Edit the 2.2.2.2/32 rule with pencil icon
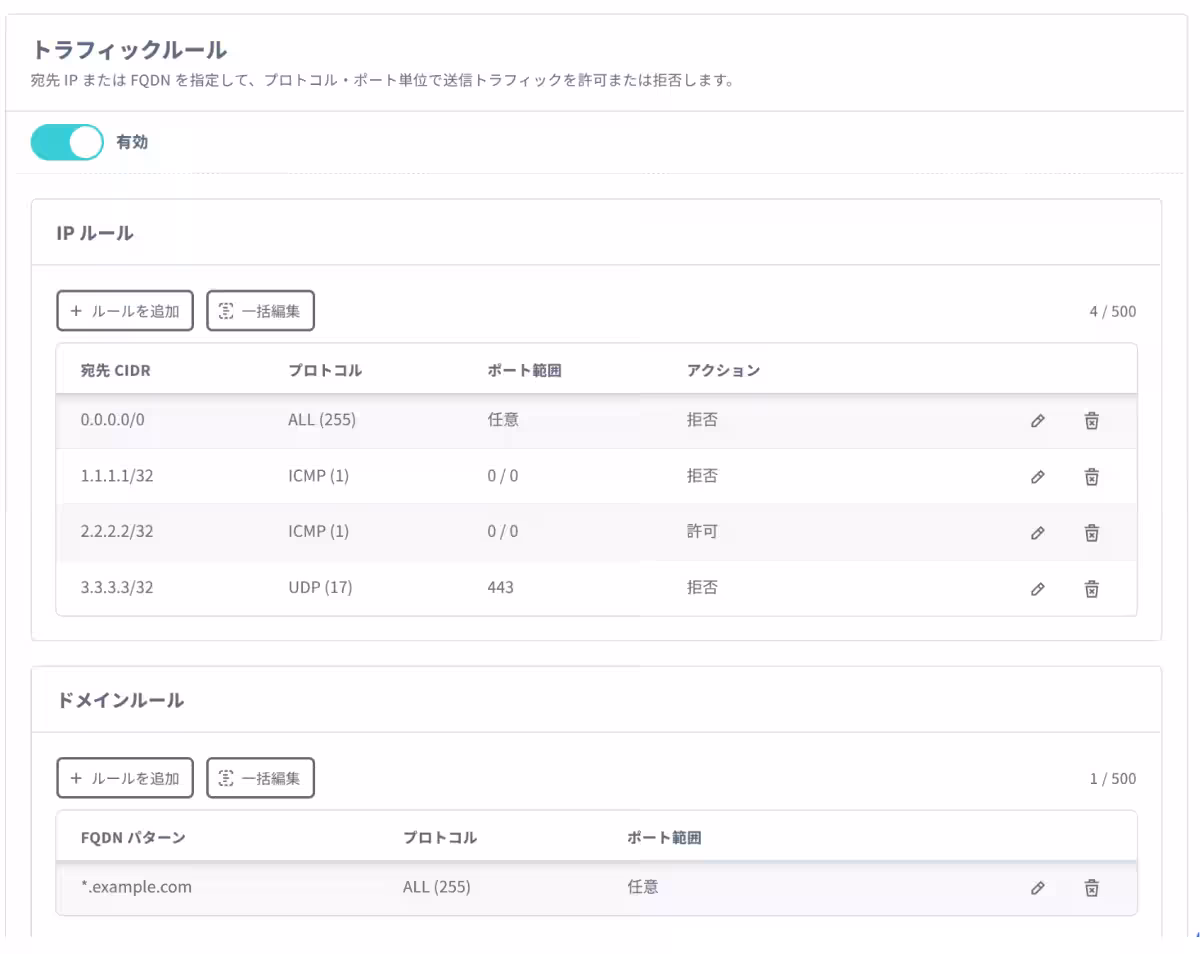 pyautogui.click(x=1038, y=533)
